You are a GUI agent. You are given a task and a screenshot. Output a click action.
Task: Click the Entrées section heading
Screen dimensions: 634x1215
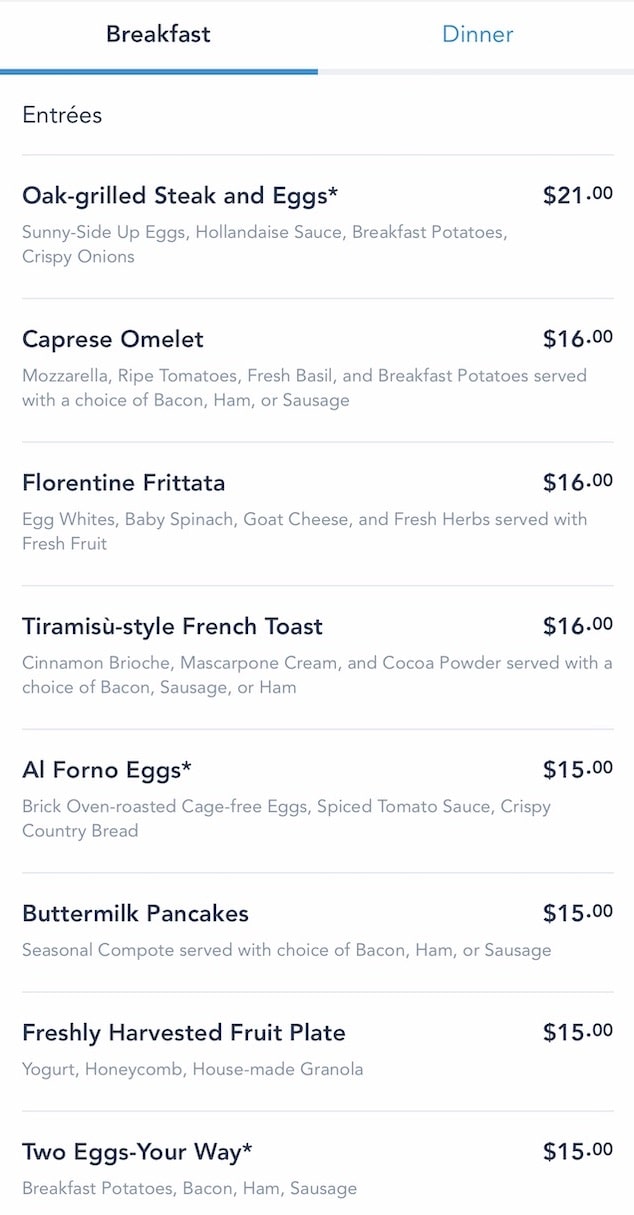tap(62, 115)
